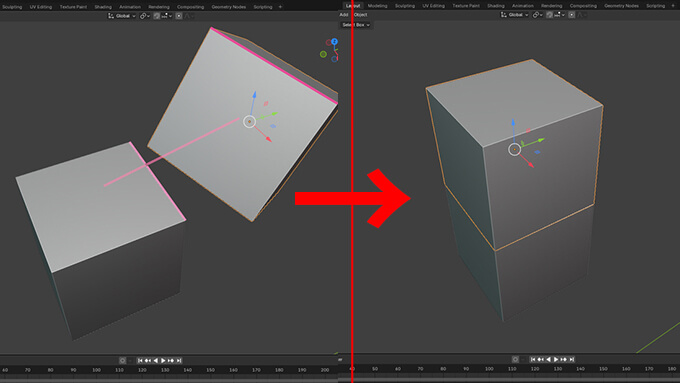Play animation in the left timeline

pos(163,360)
